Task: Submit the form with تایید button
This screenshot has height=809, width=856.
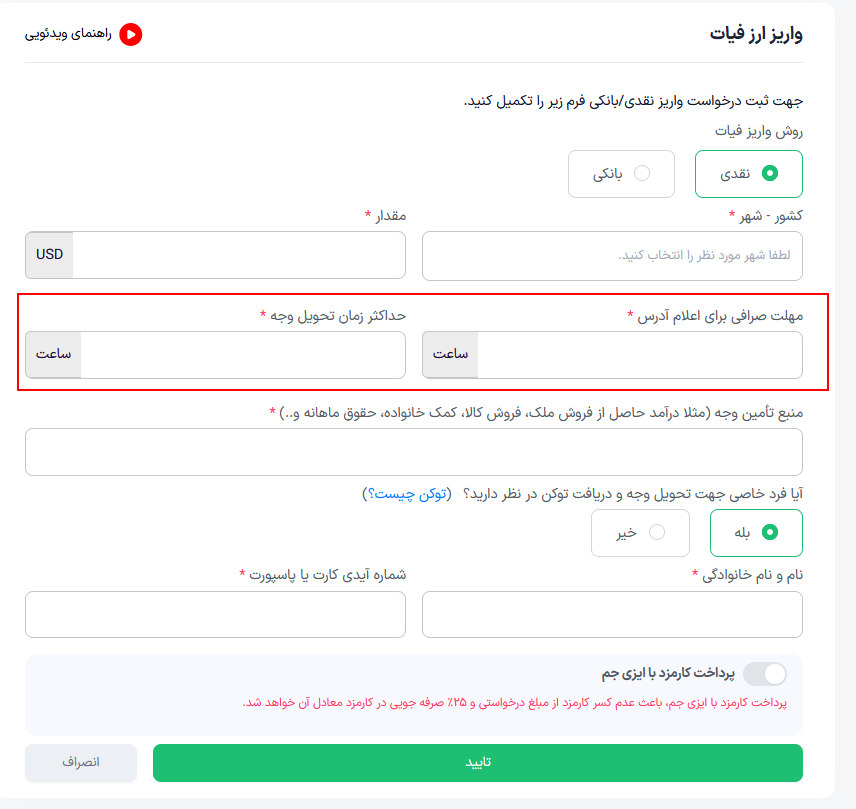Action: point(478,763)
